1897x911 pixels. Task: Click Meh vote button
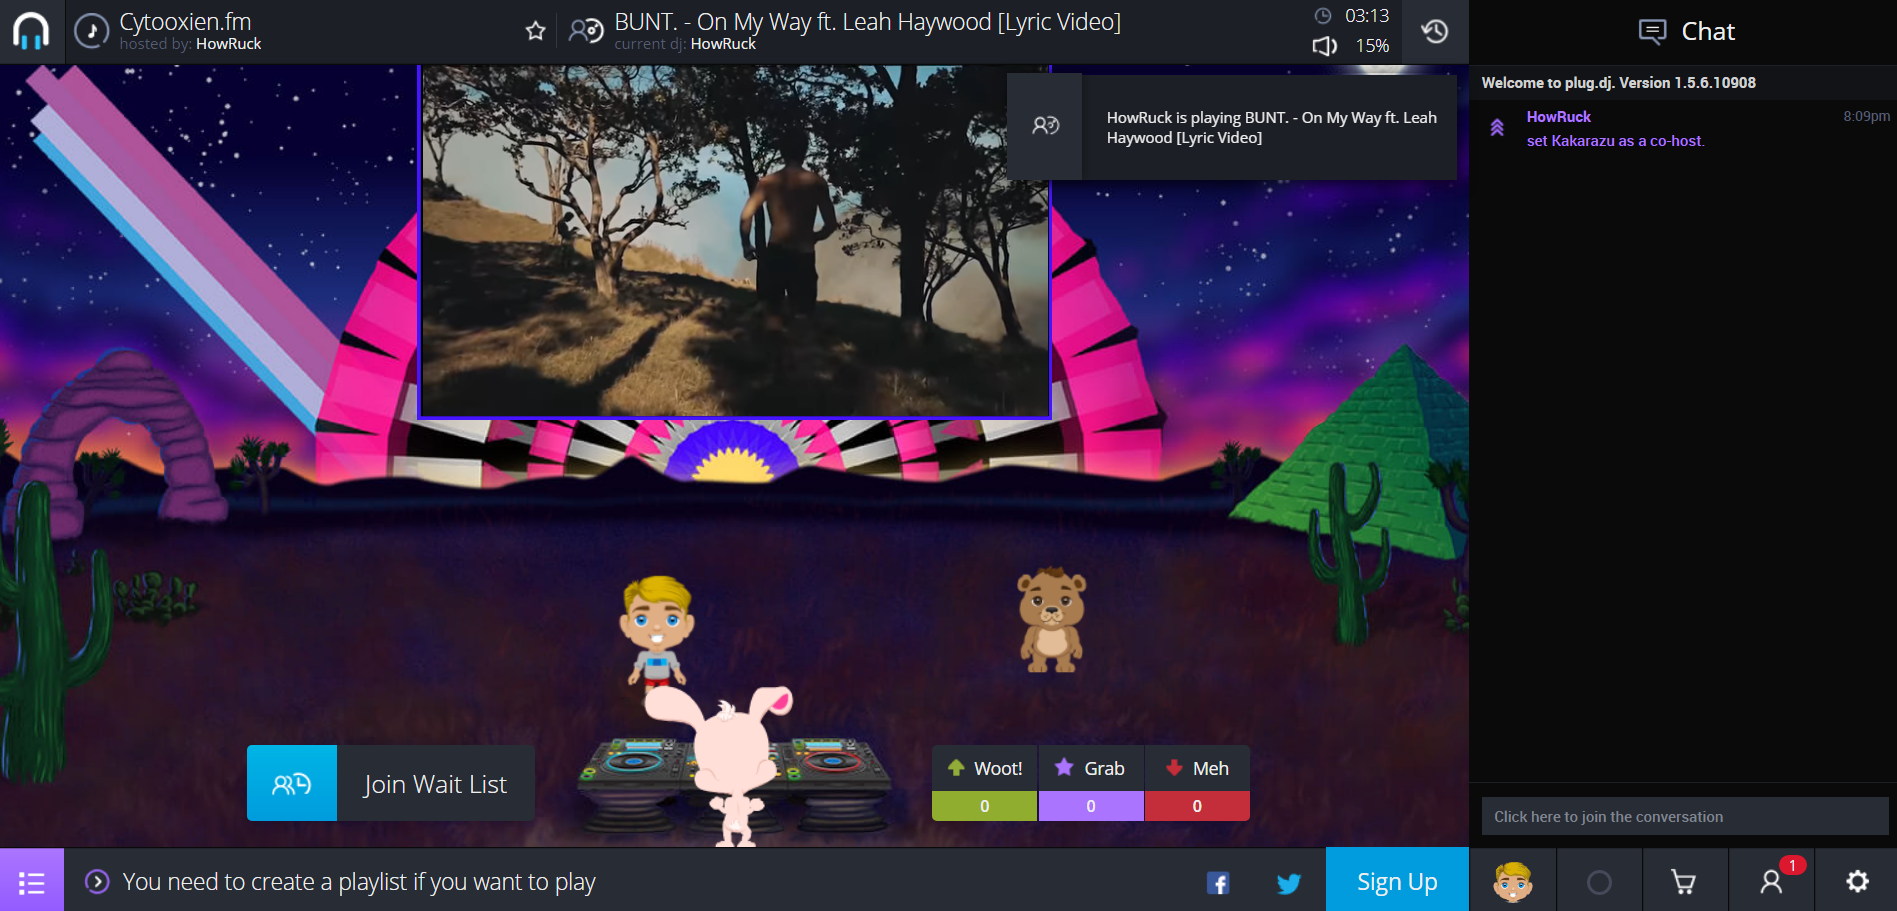1197,768
